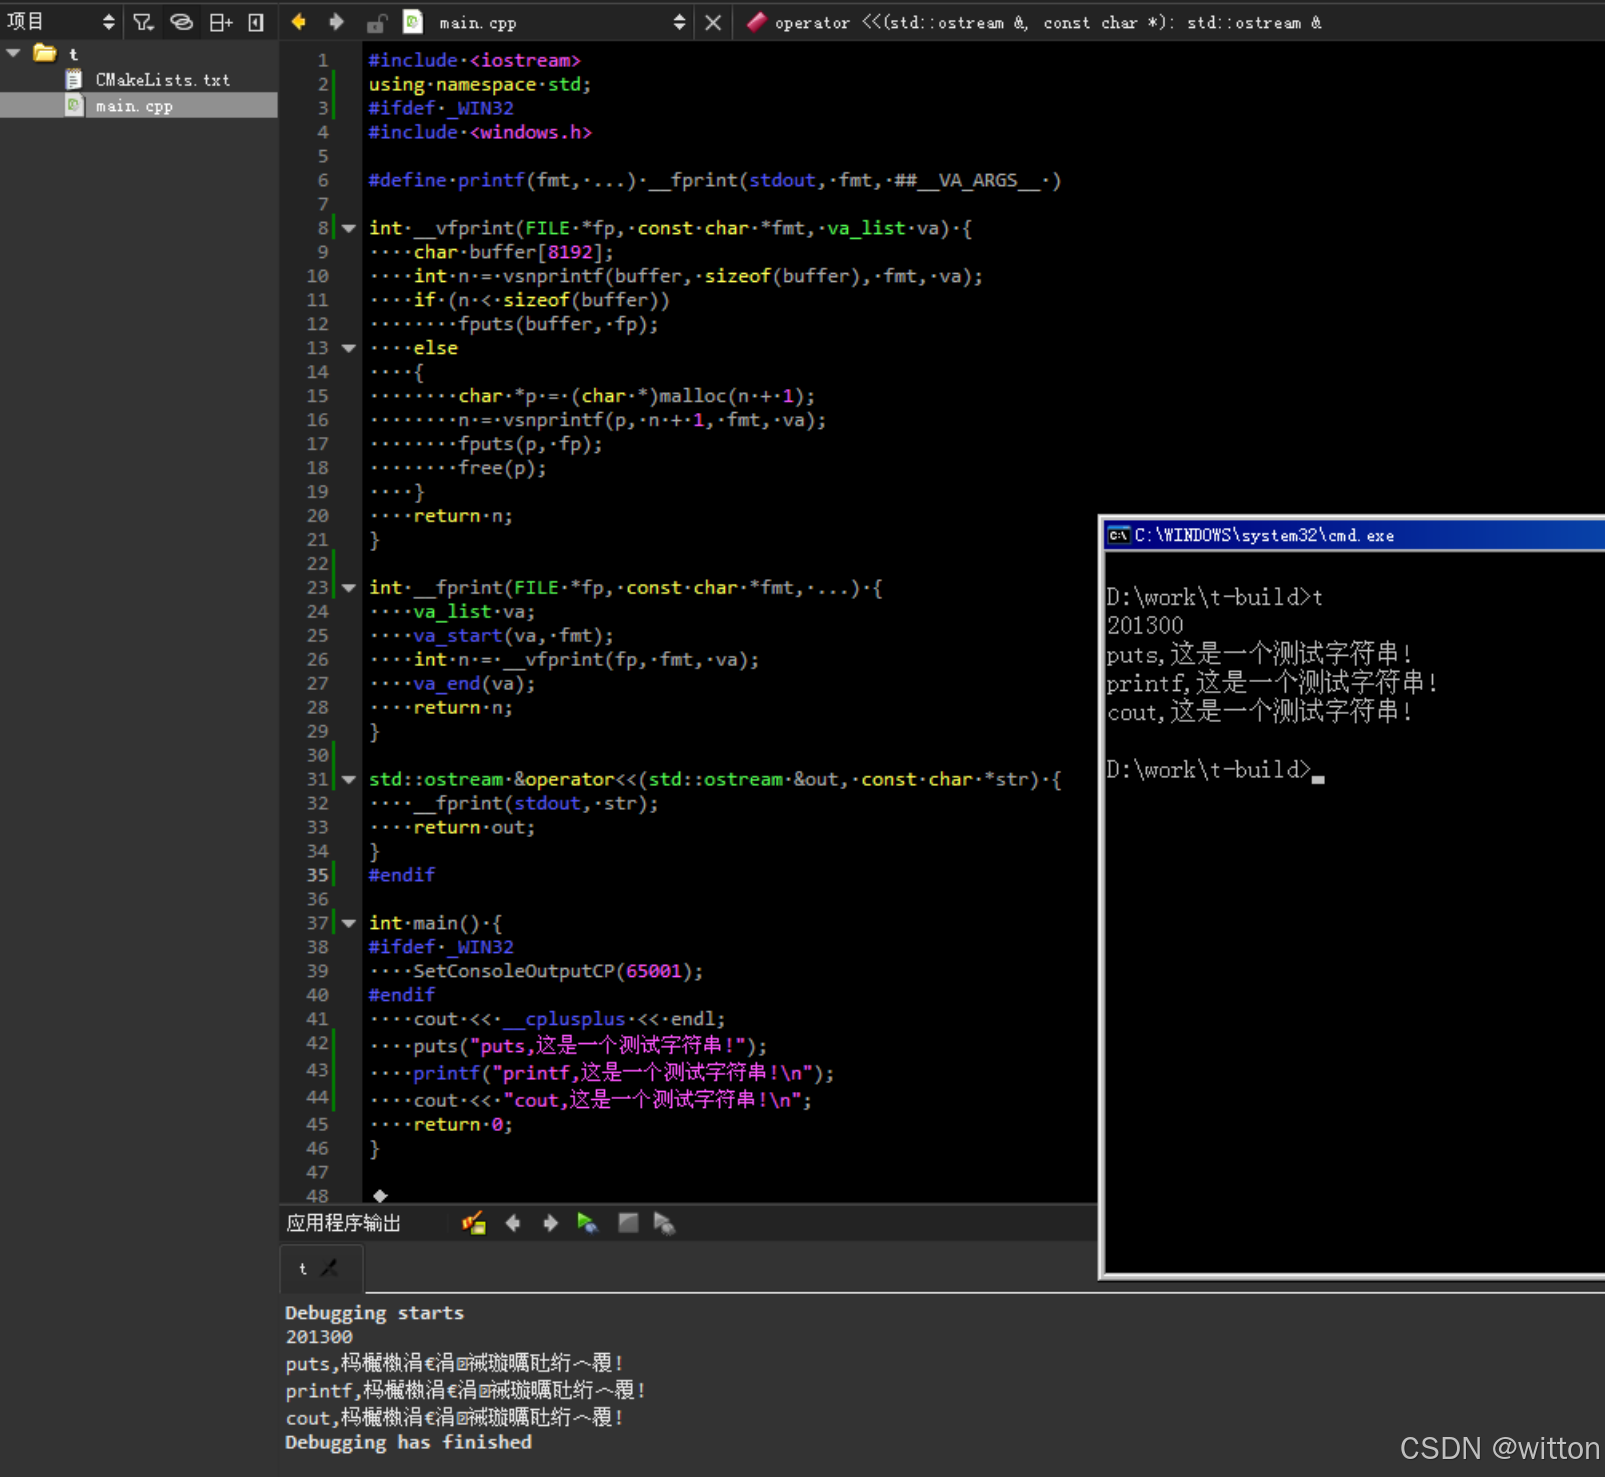This screenshot has height=1477, width=1605.
Task: Open the sidebar view selector dropdown
Action: [x=108, y=22]
